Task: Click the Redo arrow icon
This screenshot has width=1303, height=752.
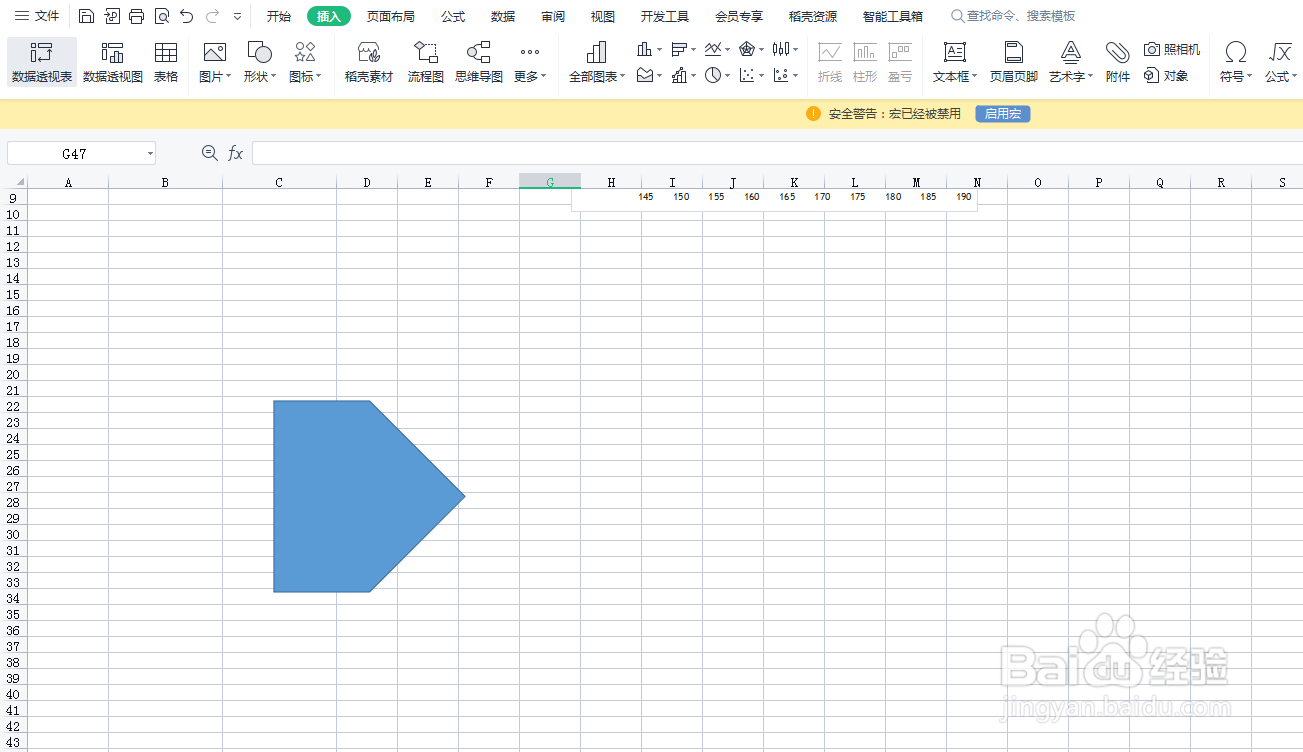Action: pos(212,16)
